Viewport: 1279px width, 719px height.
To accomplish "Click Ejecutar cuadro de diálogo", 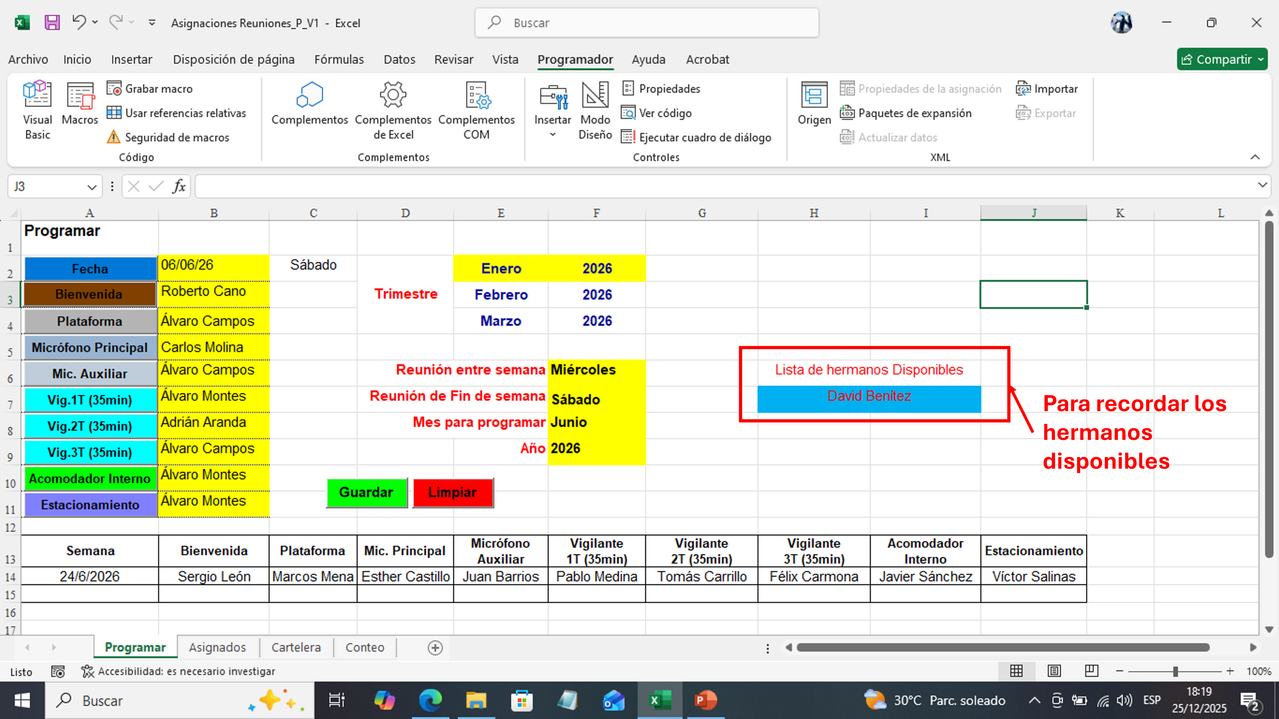I will 696,137.
